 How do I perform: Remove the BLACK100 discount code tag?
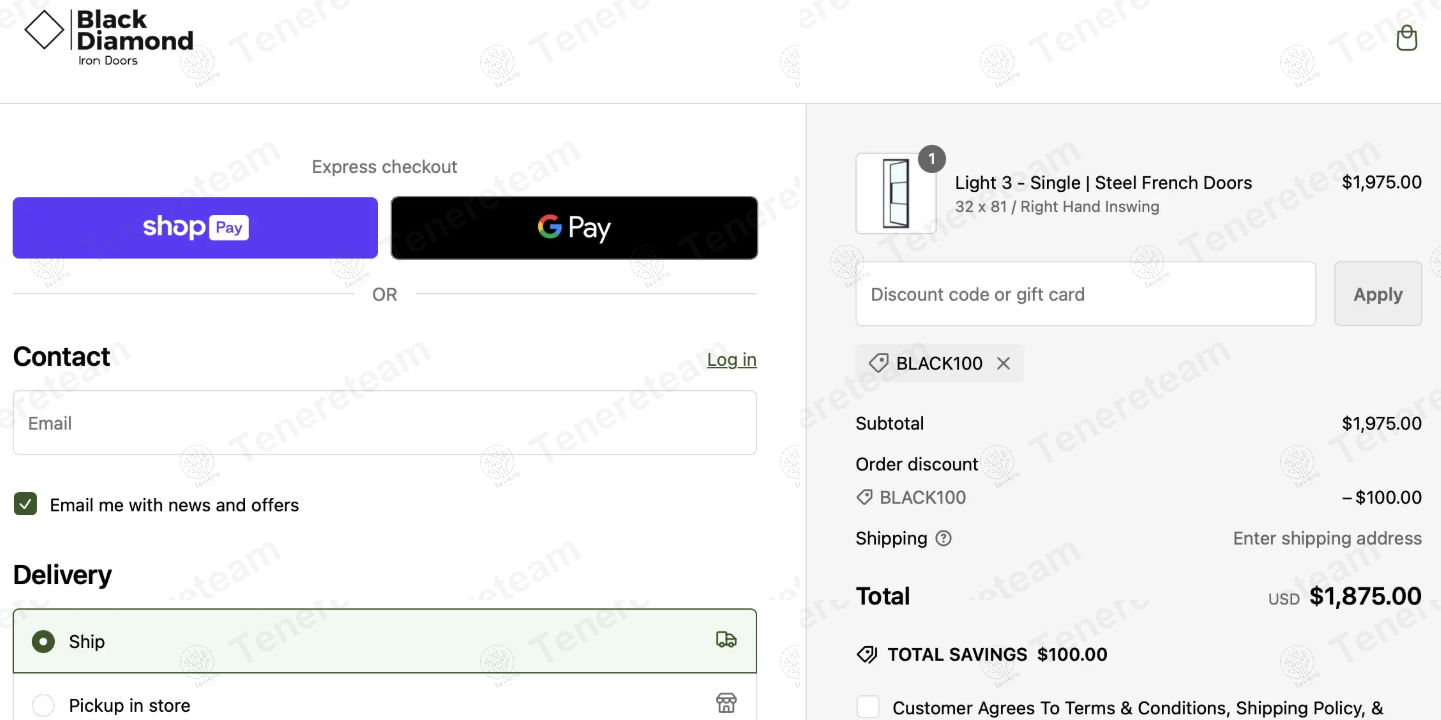coord(1004,363)
